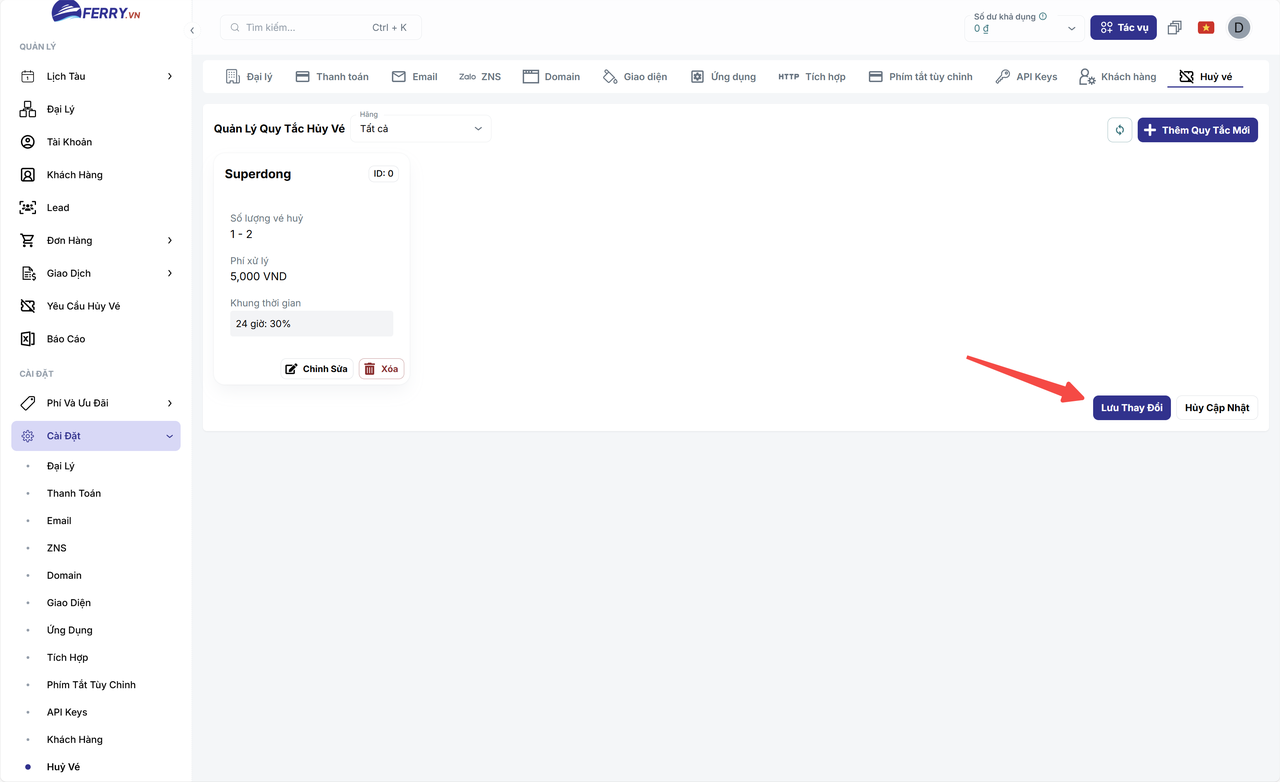Switch language via the Vietnam flag icon
The width and height of the screenshot is (1280, 782).
point(1206,28)
